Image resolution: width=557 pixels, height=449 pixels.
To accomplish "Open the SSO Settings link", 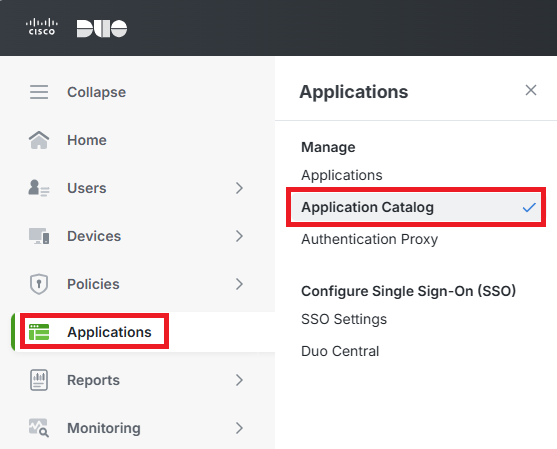I will 344,319.
